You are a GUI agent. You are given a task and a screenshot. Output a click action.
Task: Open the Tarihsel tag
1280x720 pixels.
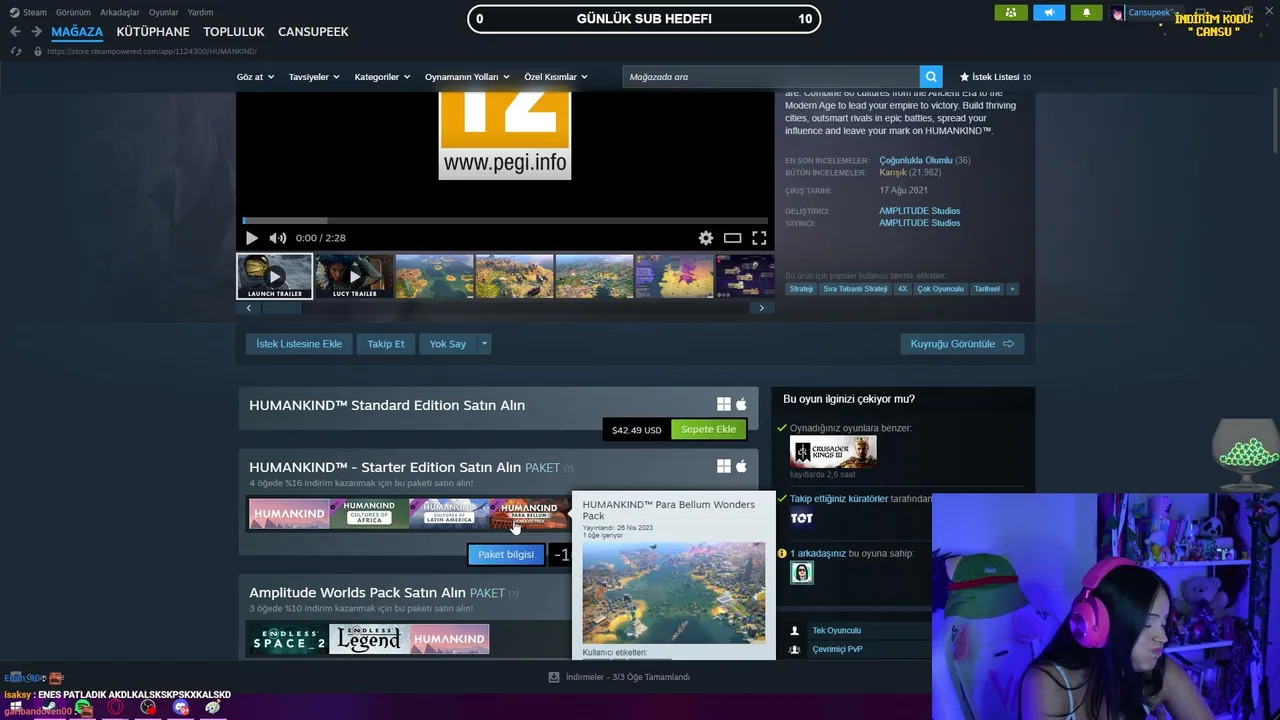point(987,289)
